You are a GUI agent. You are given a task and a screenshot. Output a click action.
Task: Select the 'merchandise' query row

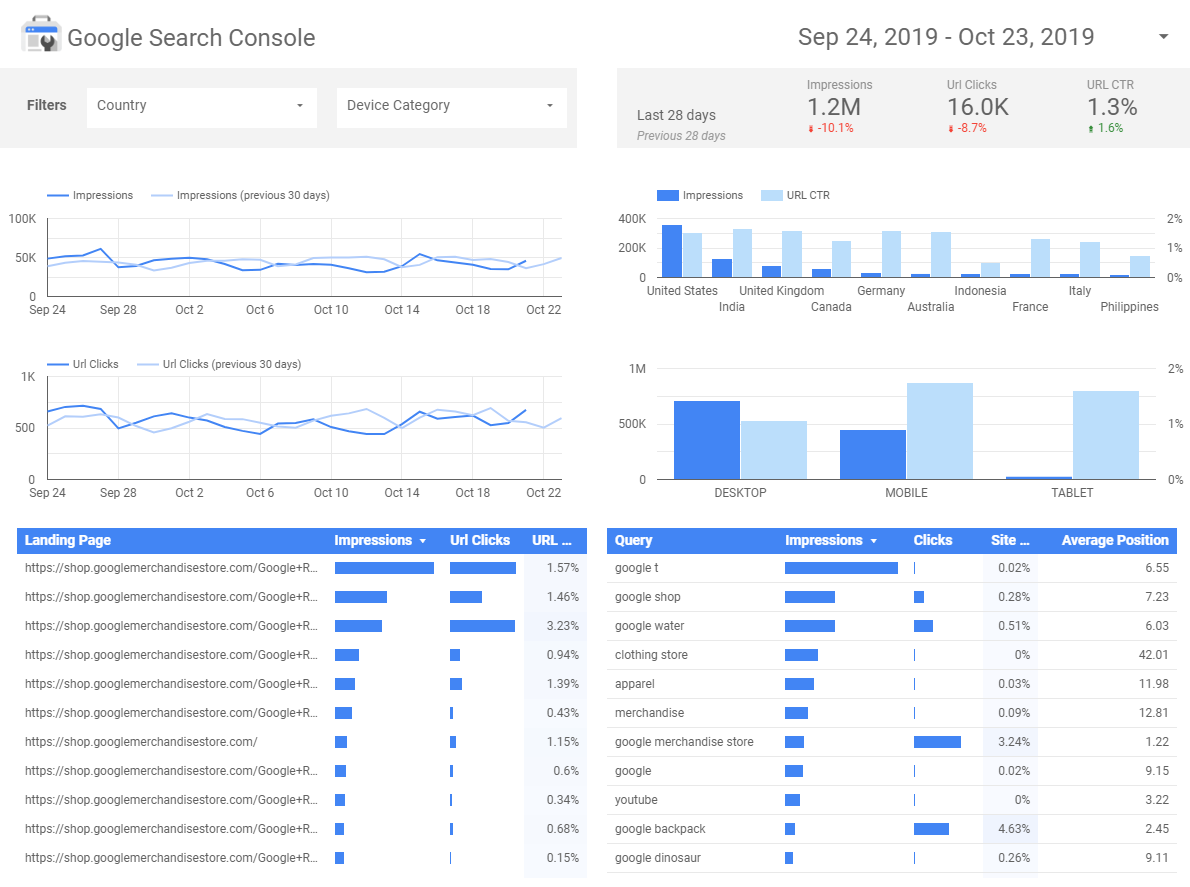click(x=892, y=712)
